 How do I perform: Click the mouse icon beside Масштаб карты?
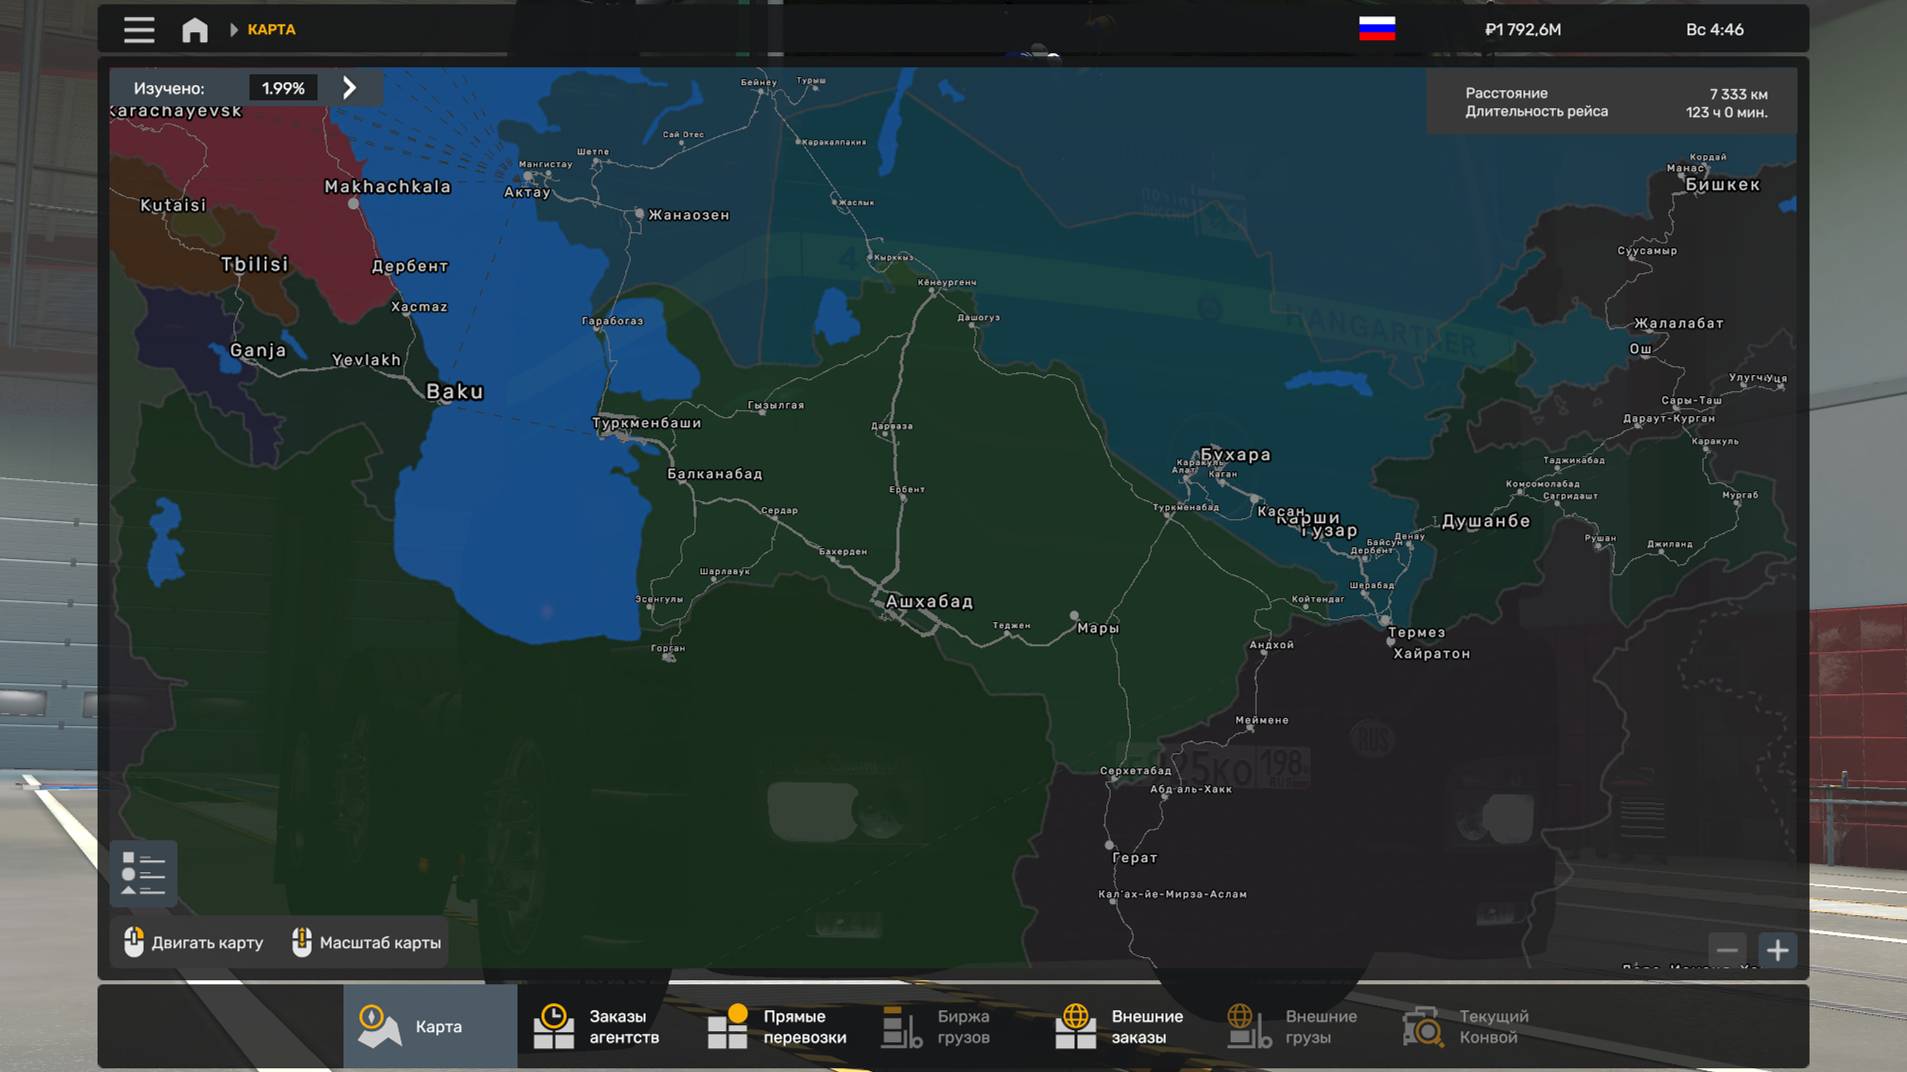(x=301, y=942)
